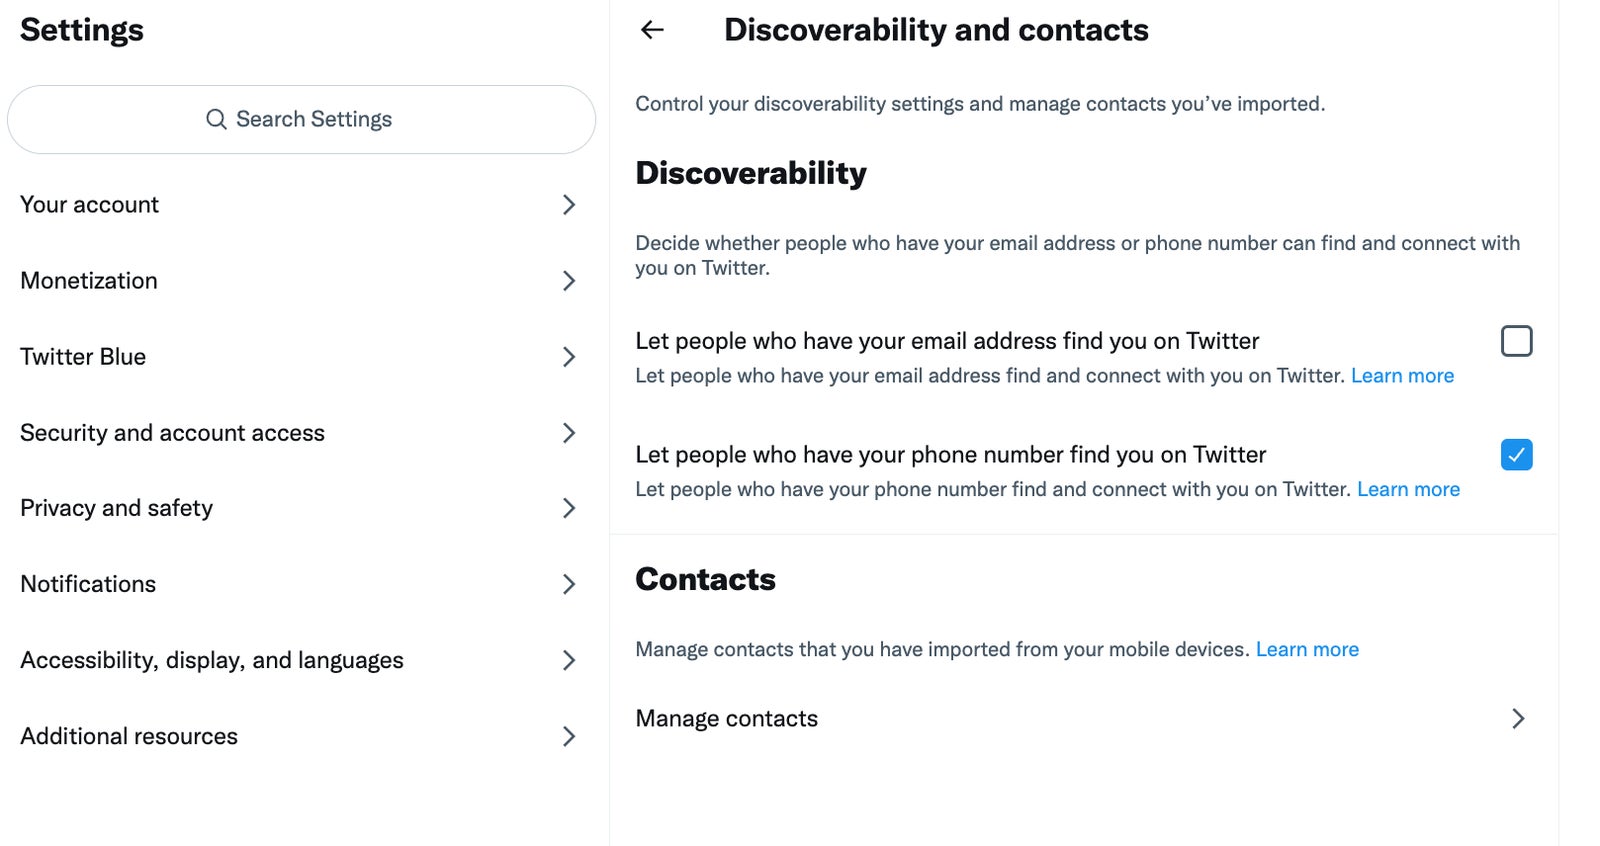Click Learn more under Contacts section

point(1307,649)
